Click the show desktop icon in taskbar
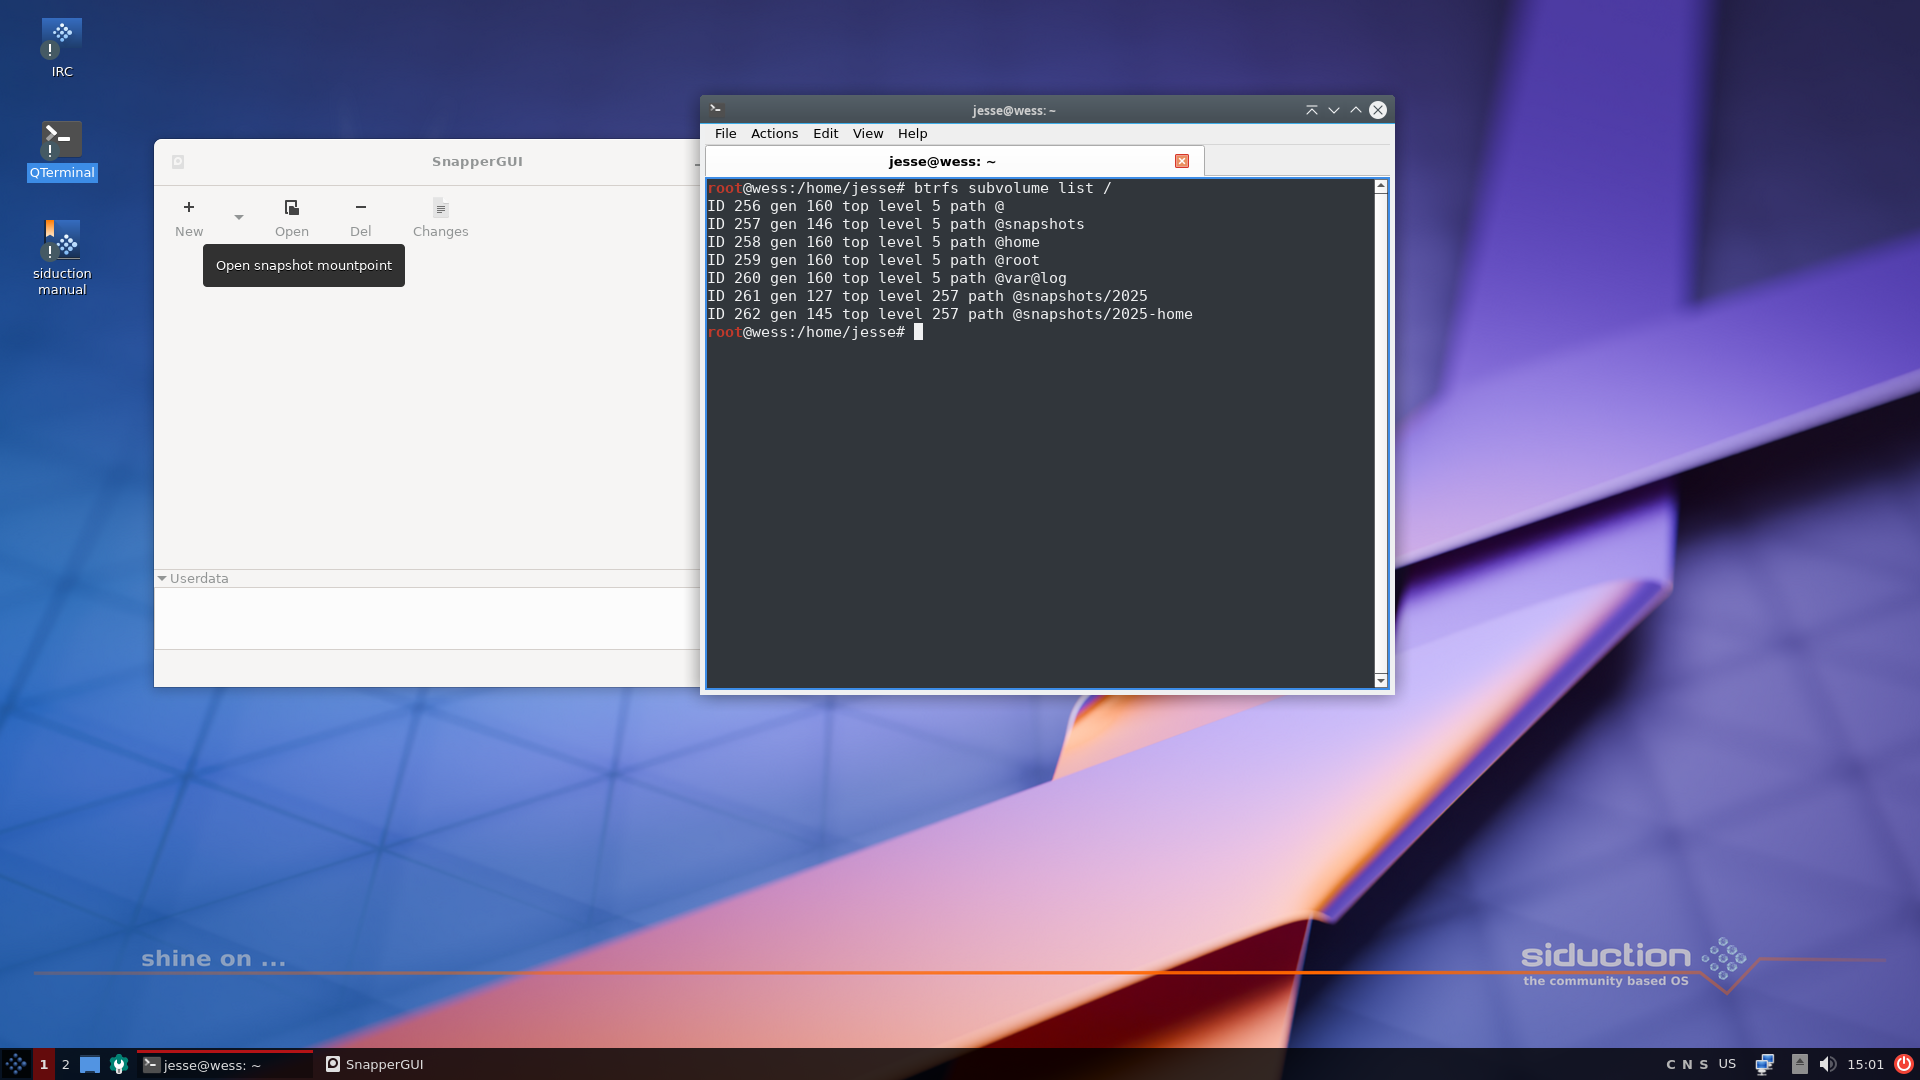Image resolution: width=1920 pixels, height=1080 pixels. coord(90,1064)
